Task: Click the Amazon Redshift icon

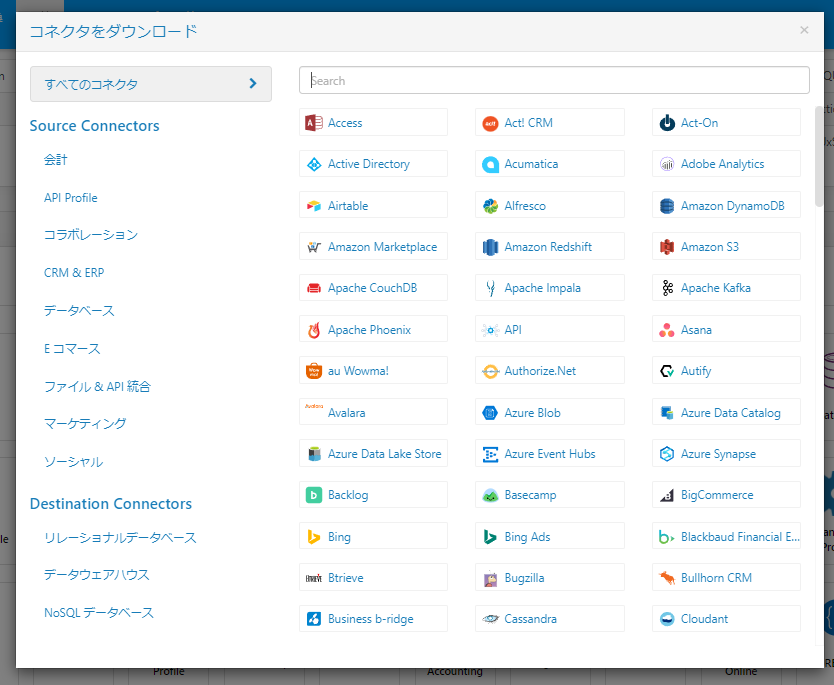Action: tap(490, 247)
